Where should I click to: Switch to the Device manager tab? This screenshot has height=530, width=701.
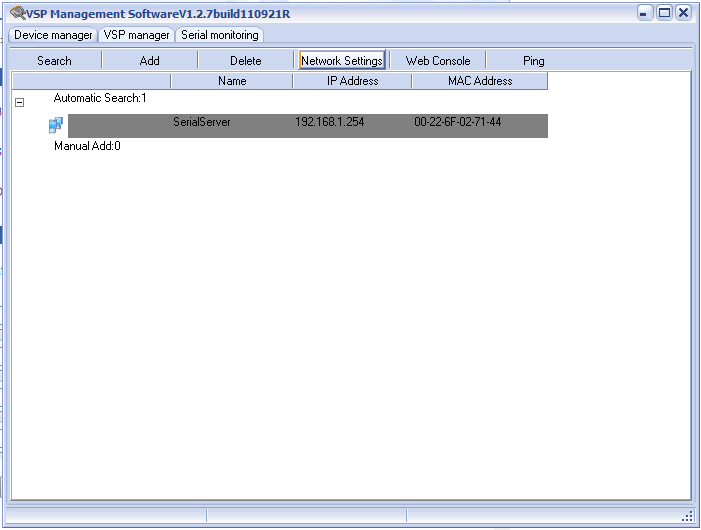(53, 35)
